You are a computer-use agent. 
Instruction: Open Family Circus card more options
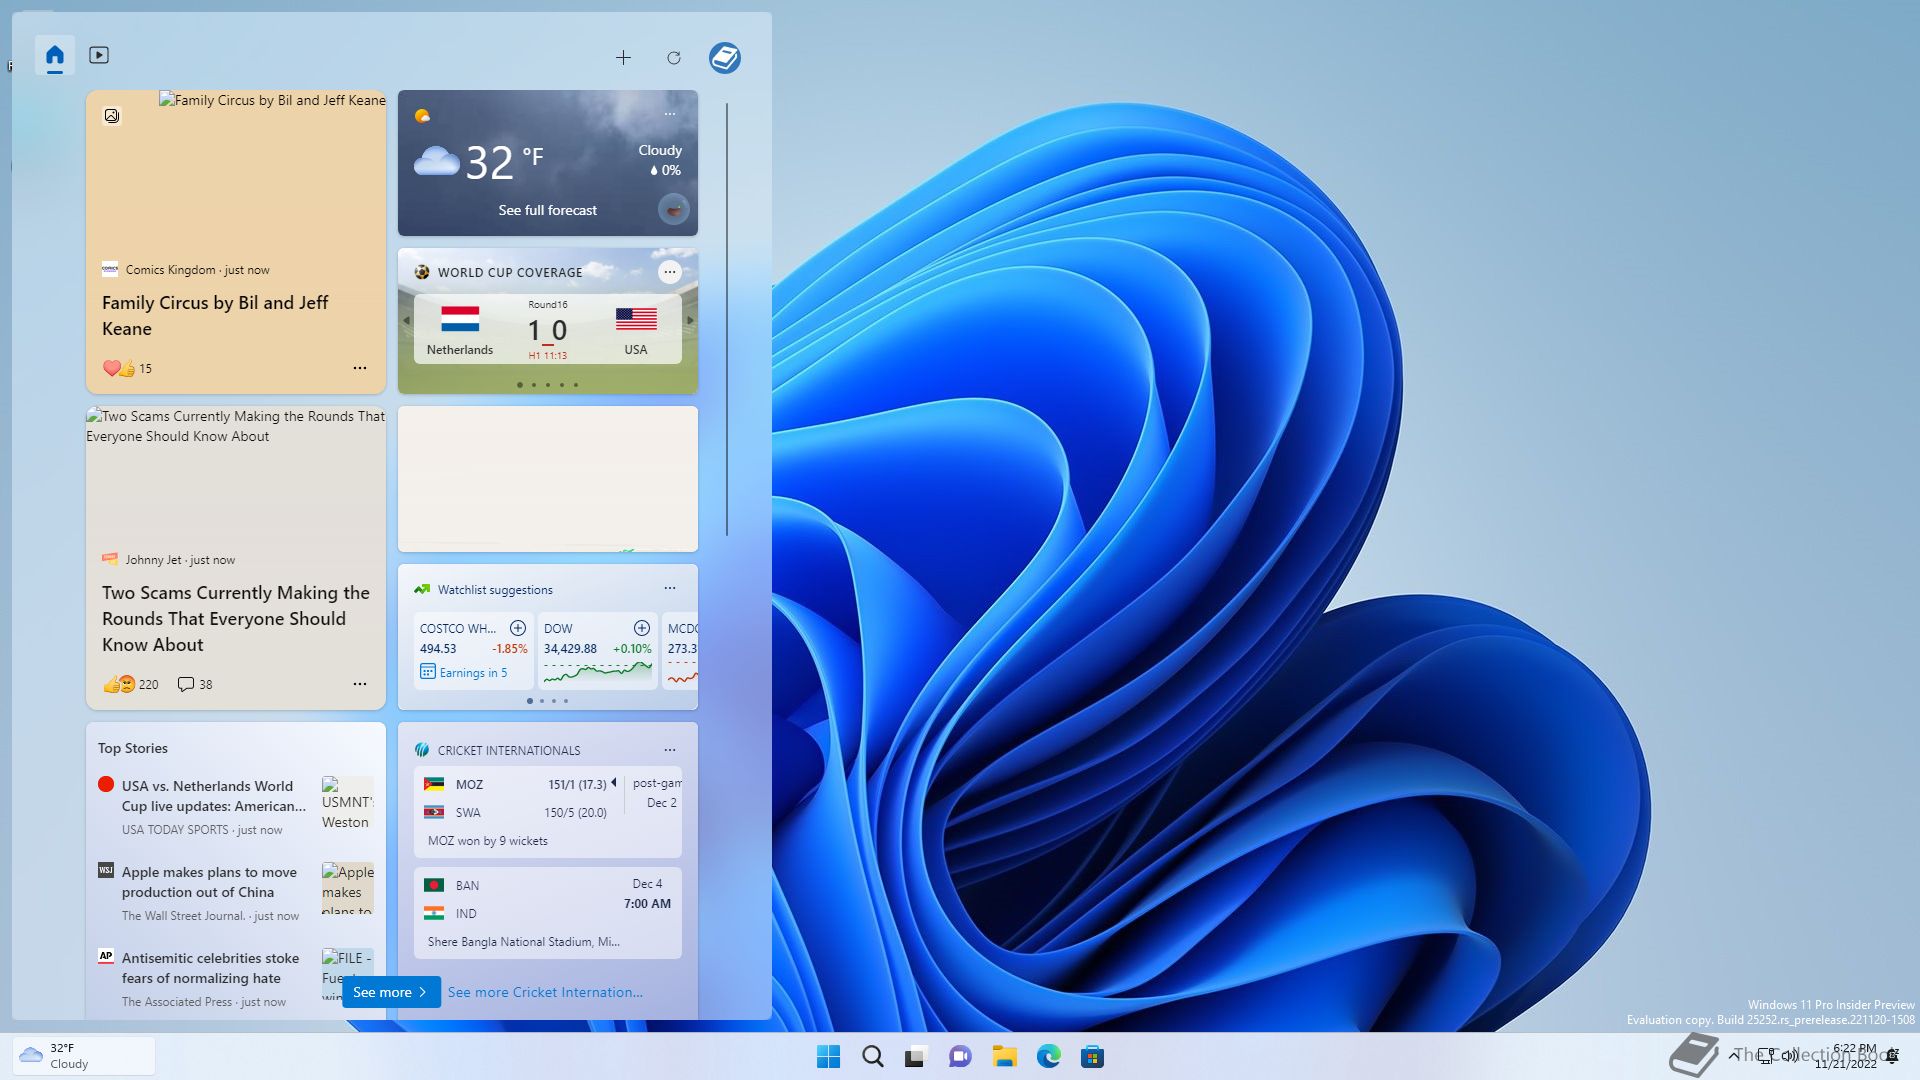click(x=360, y=368)
